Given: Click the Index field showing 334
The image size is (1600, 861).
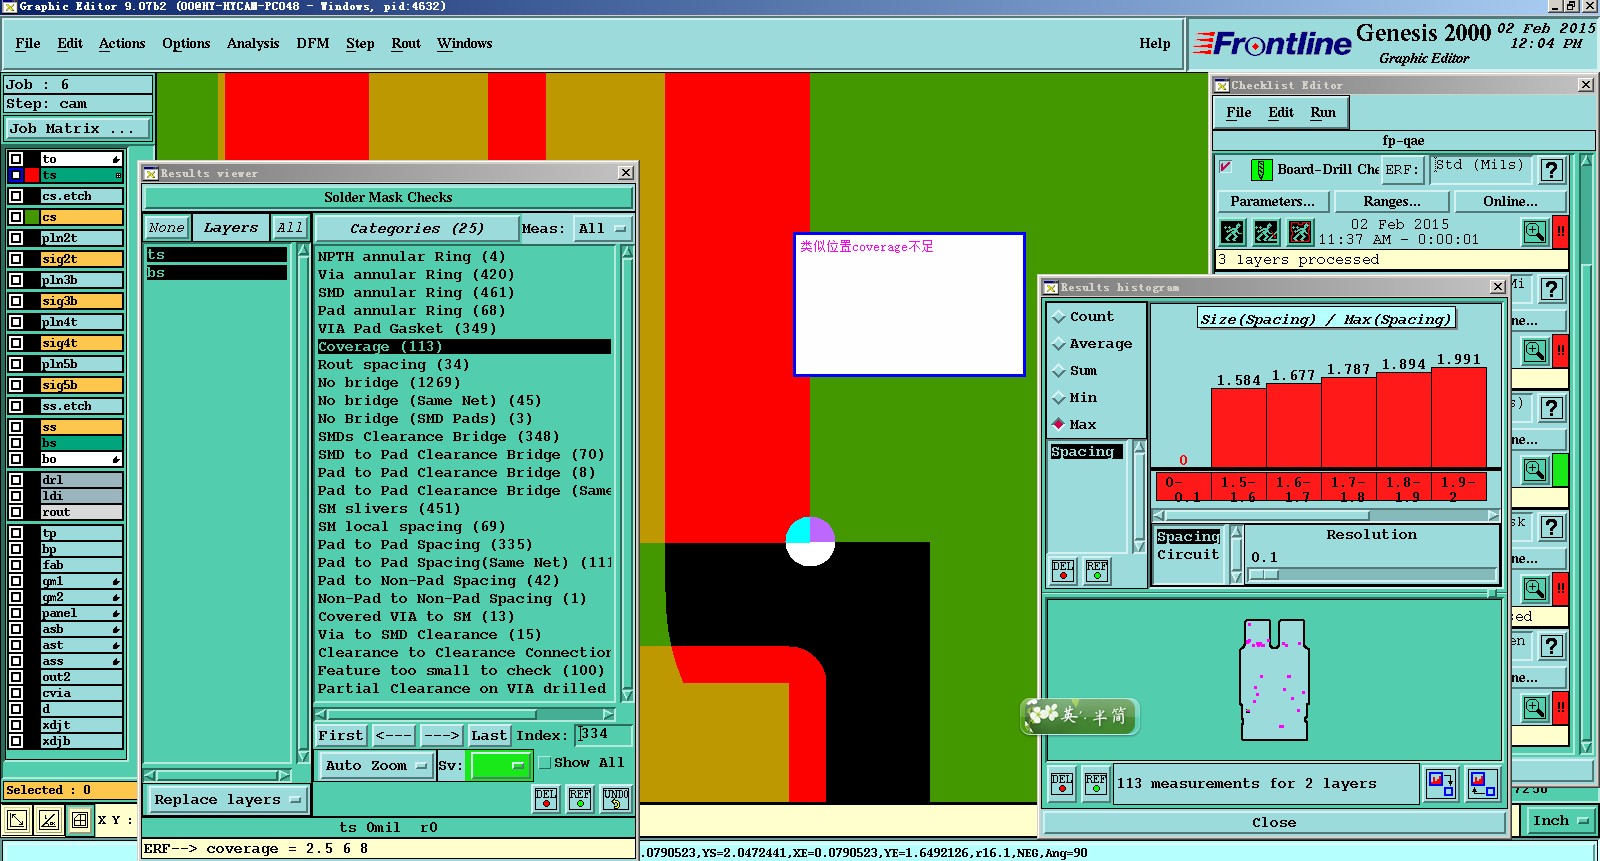Looking at the screenshot, I should [x=604, y=735].
